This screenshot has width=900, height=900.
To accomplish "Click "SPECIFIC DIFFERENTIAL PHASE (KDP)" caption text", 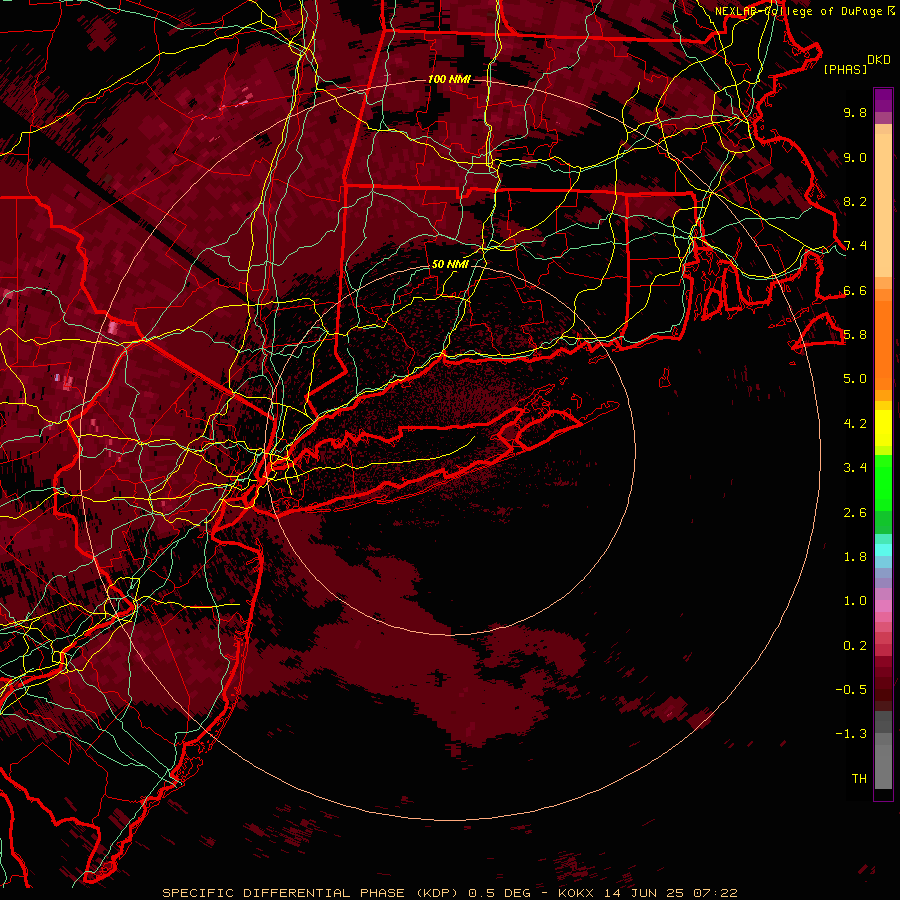I will (x=312, y=893).
